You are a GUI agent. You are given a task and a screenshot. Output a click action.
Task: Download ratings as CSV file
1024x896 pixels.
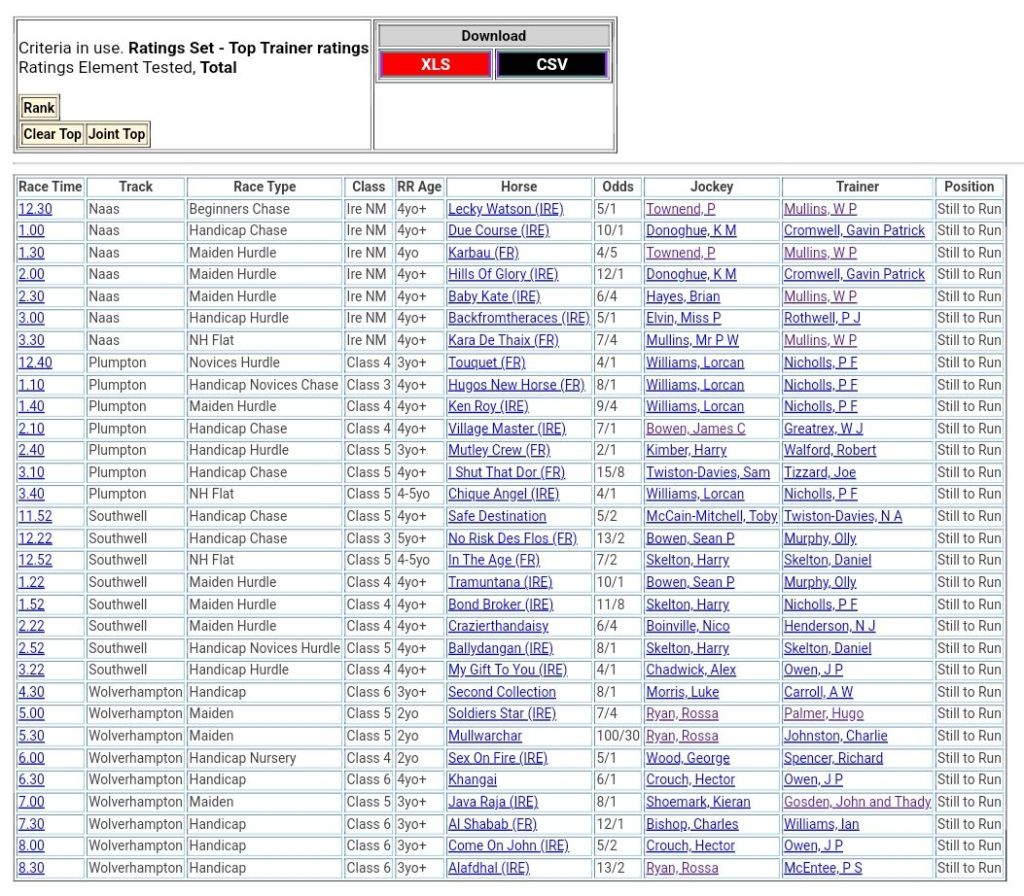pyautogui.click(x=551, y=64)
